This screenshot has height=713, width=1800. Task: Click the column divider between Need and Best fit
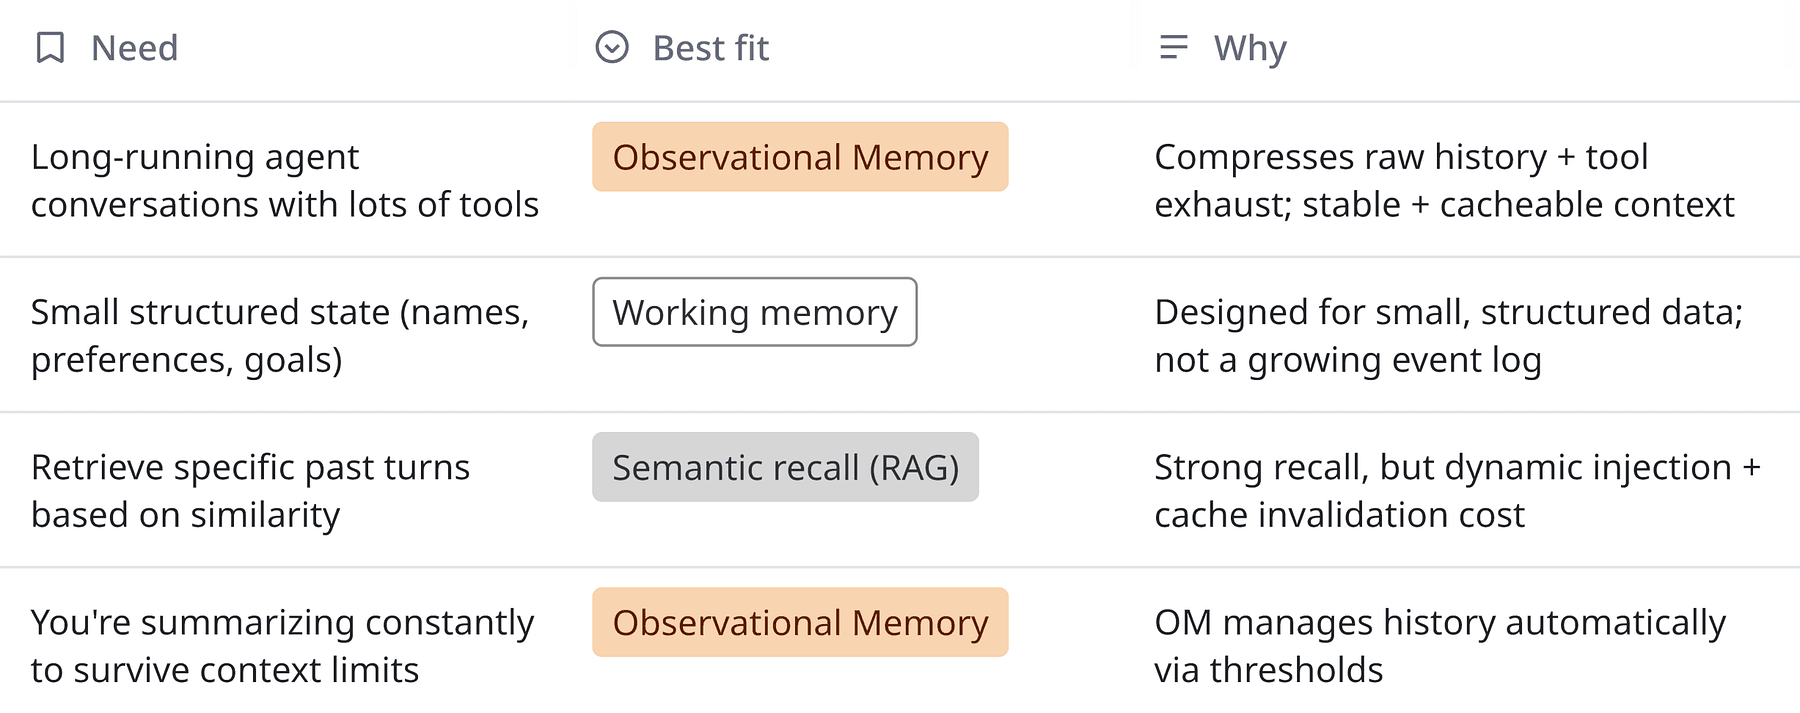pyautogui.click(x=570, y=48)
